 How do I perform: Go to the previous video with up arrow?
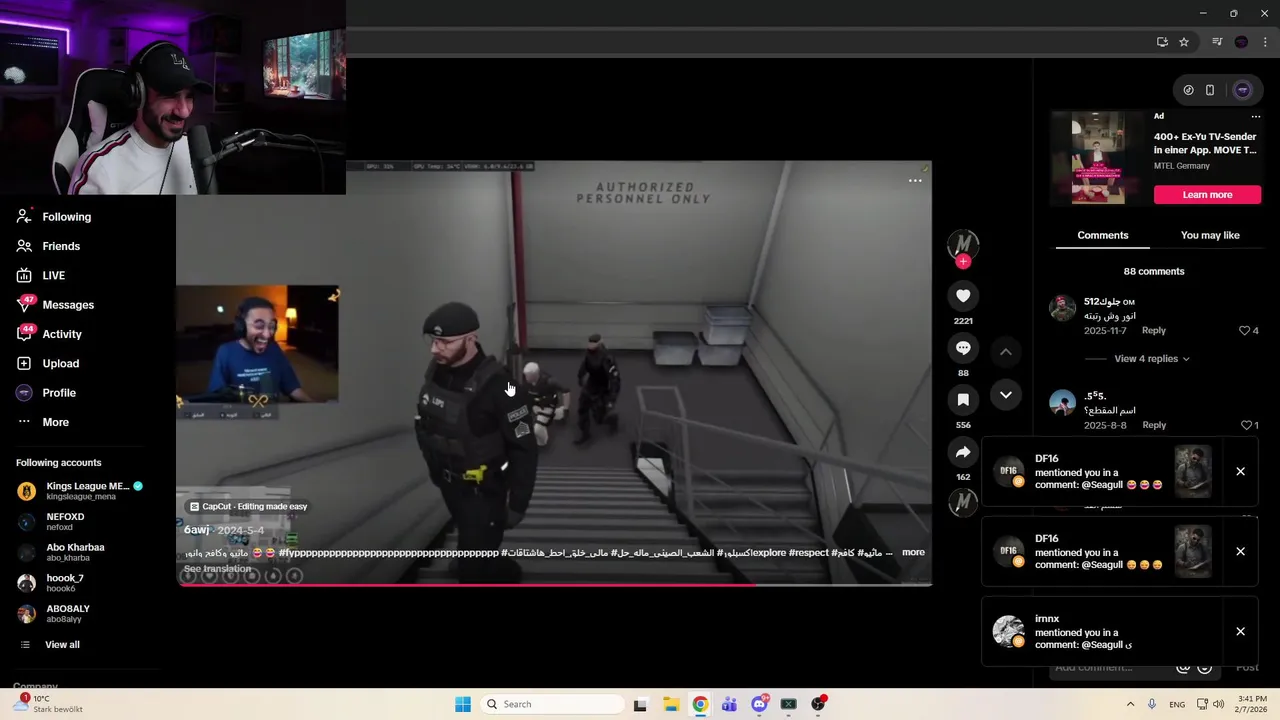coord(1006,352)
